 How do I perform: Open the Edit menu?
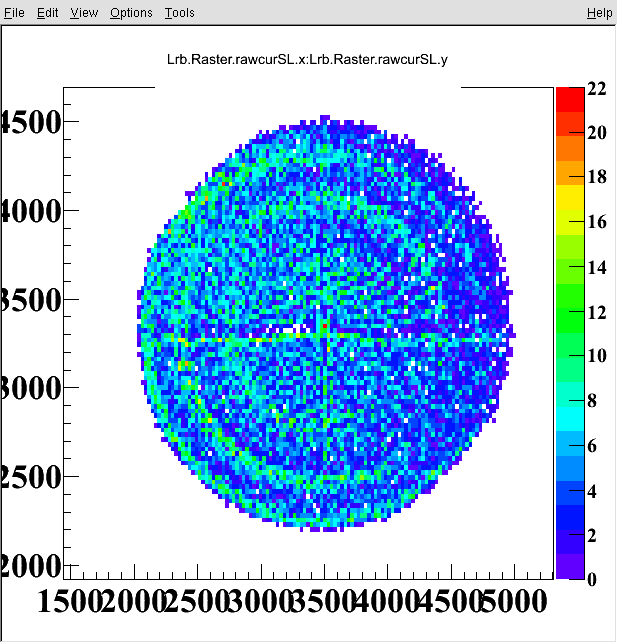pos(48,13)
